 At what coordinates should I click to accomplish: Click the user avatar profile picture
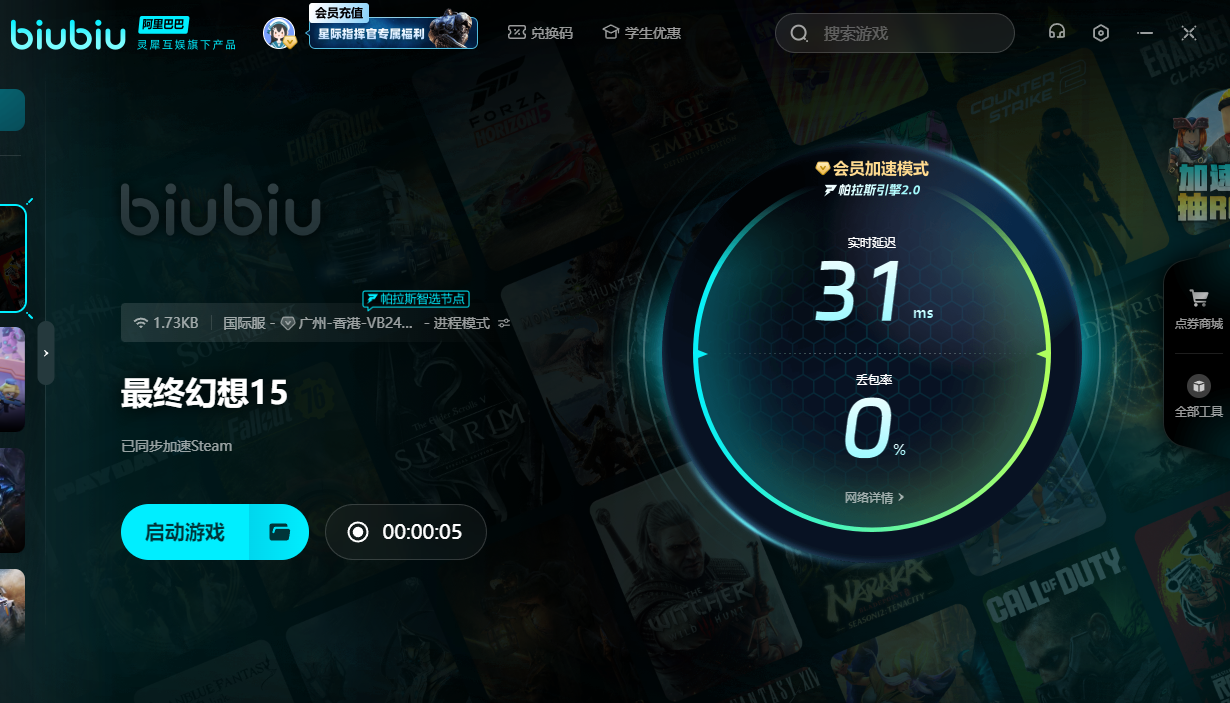[x=279, y=33]
